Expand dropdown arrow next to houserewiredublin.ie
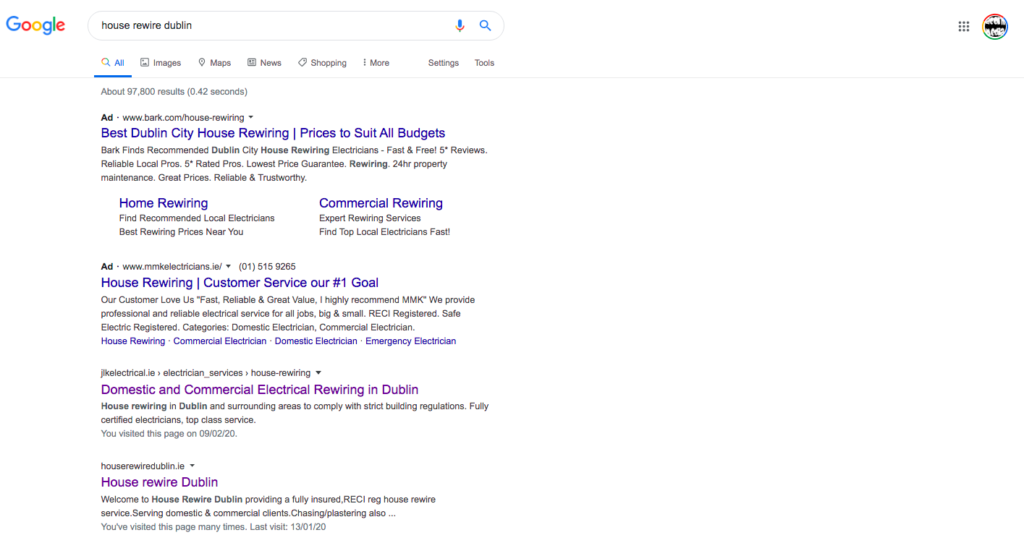Viewport: 1024px width, 543px height. 192,466
